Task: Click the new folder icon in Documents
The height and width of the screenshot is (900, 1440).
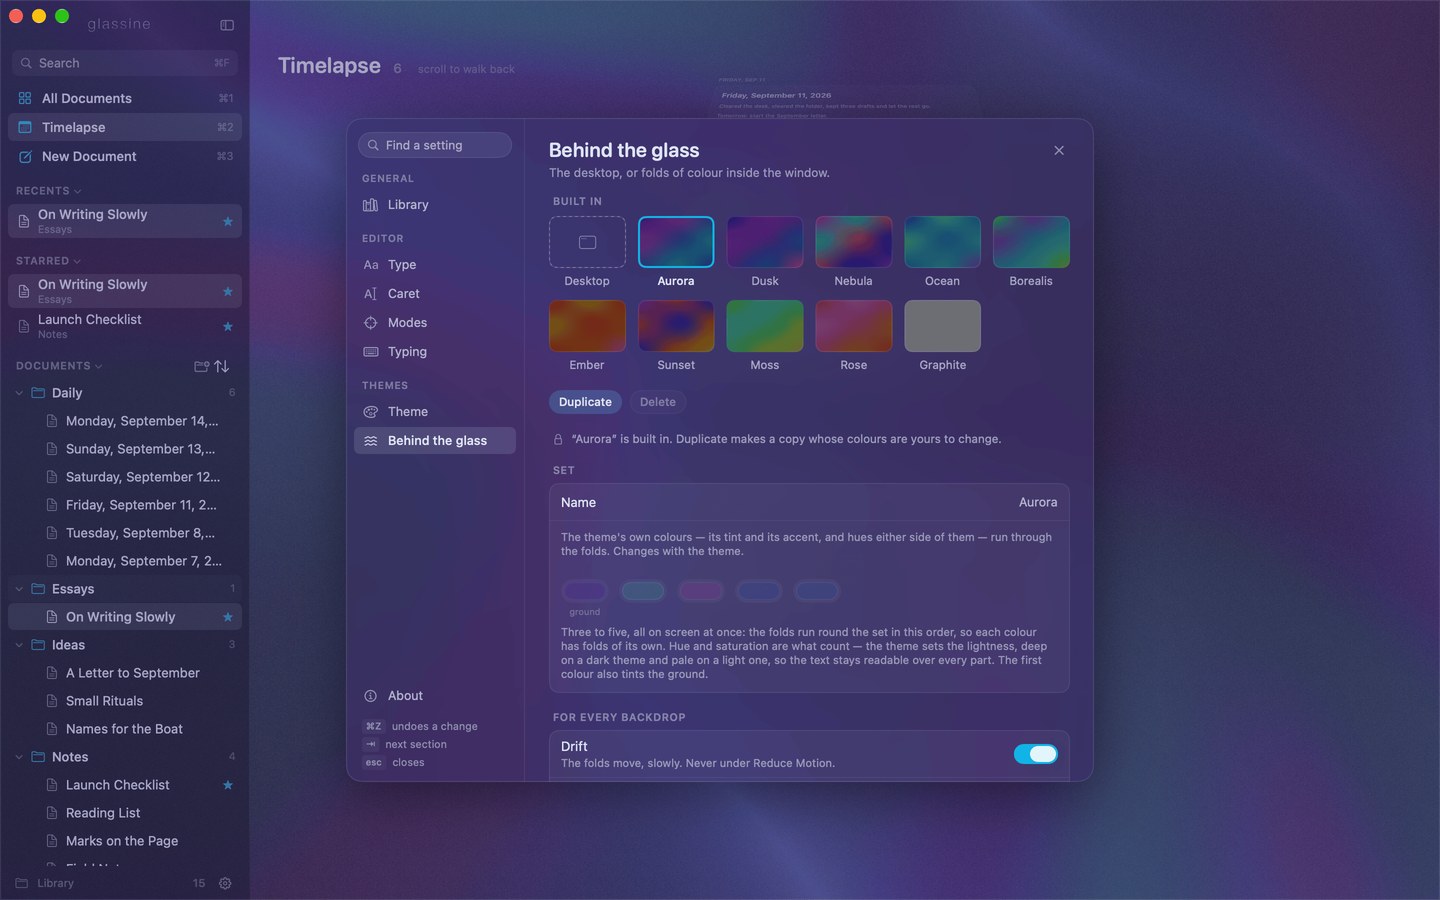Action: [201, 366]
